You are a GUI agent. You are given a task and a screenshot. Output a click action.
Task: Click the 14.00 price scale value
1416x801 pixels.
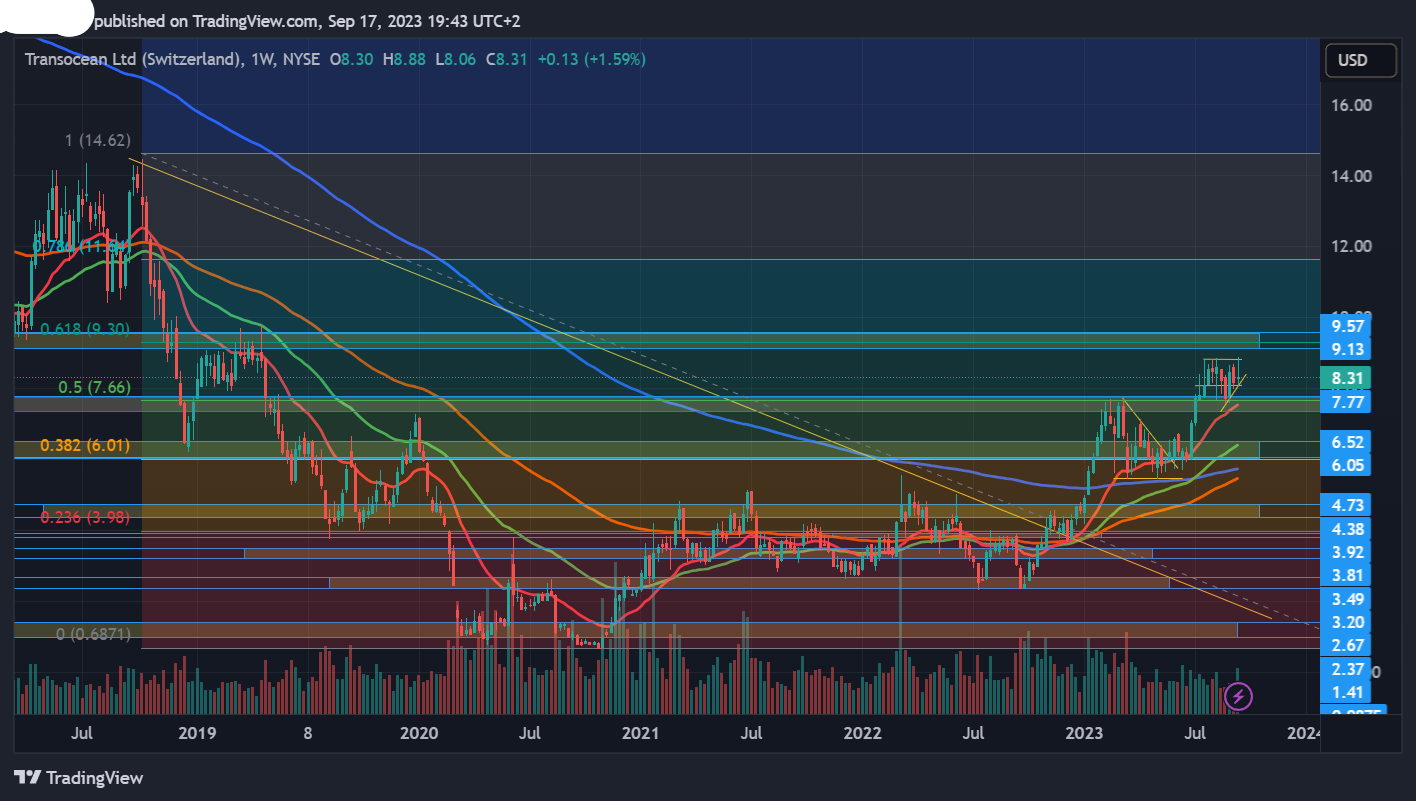pyautogui.click(x=1350, y=176)
